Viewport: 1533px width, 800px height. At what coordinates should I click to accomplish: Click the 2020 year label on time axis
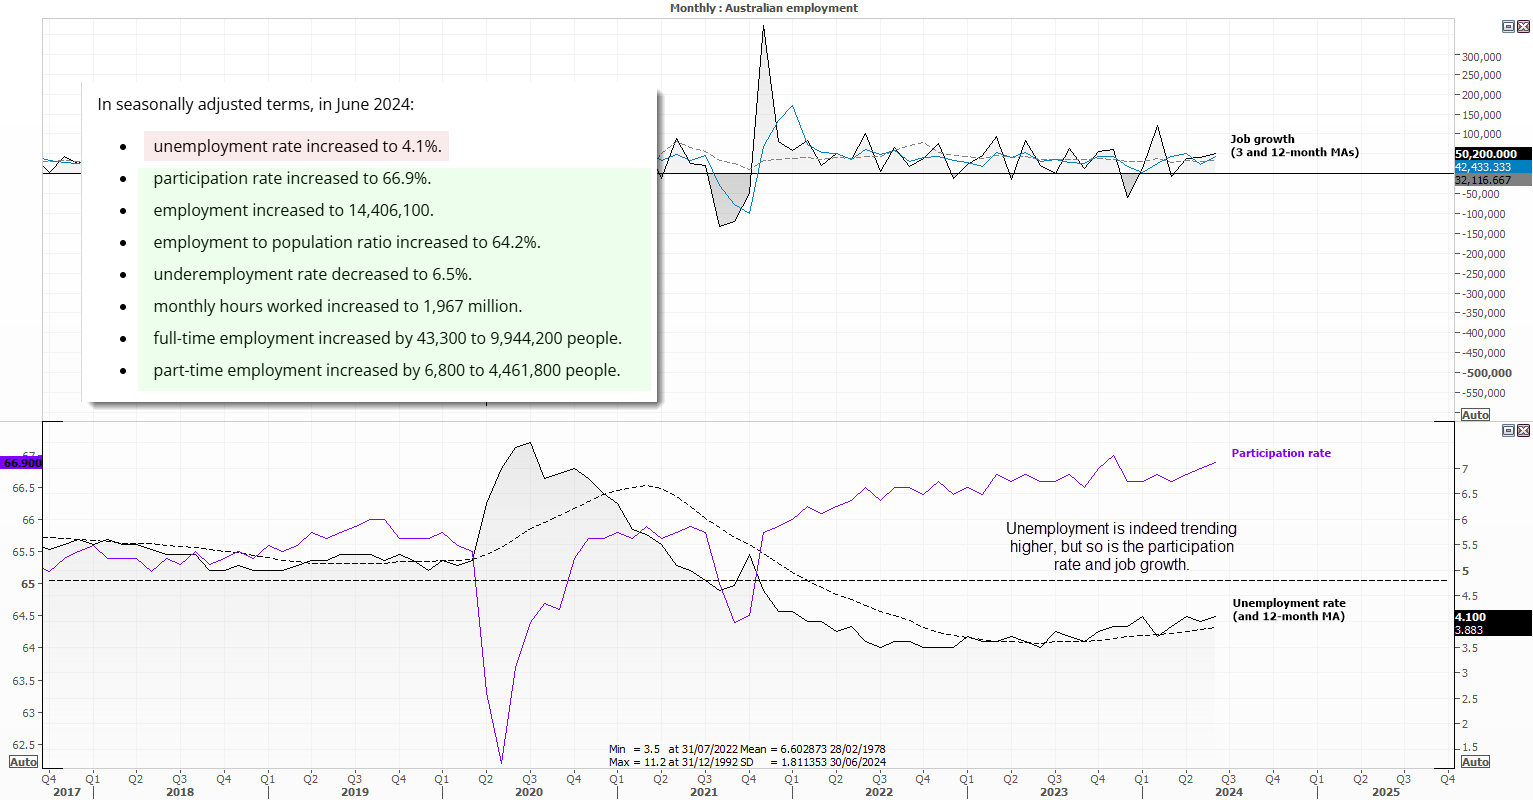[529, 792]
